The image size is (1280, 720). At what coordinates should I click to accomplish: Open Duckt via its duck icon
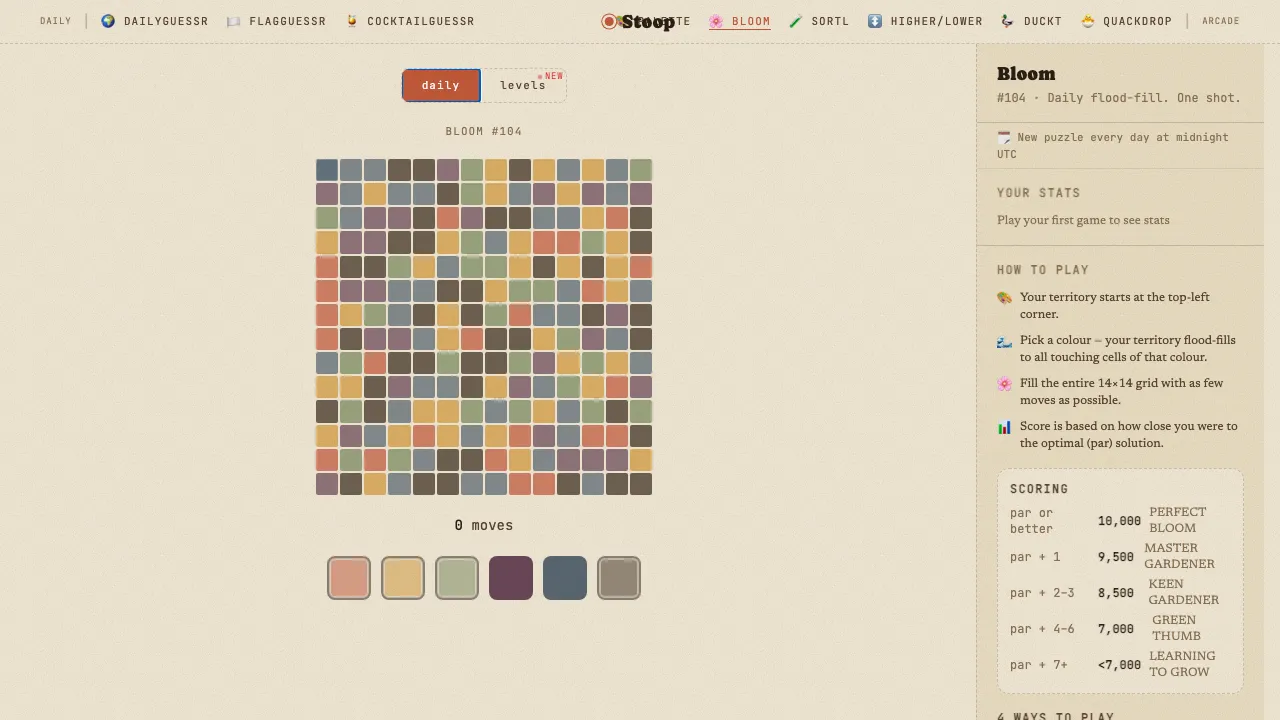[1008, 21]
